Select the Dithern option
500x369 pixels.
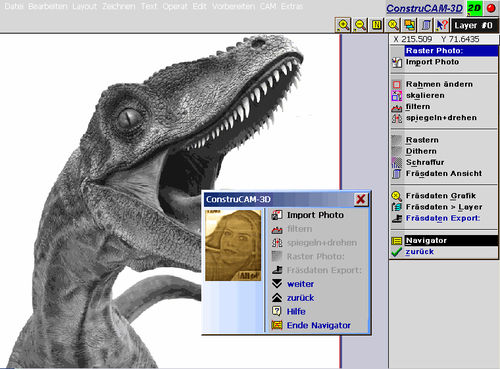(421, 151)
